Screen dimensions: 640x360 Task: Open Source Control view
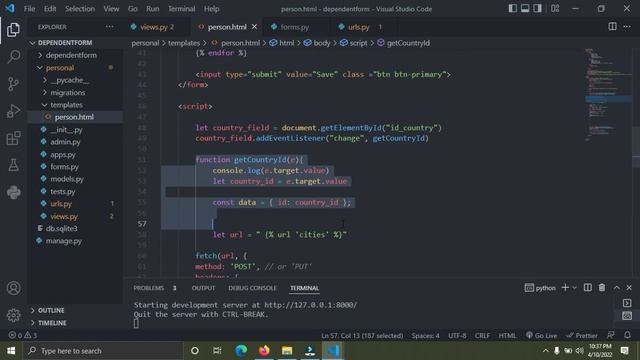[13, 84]
